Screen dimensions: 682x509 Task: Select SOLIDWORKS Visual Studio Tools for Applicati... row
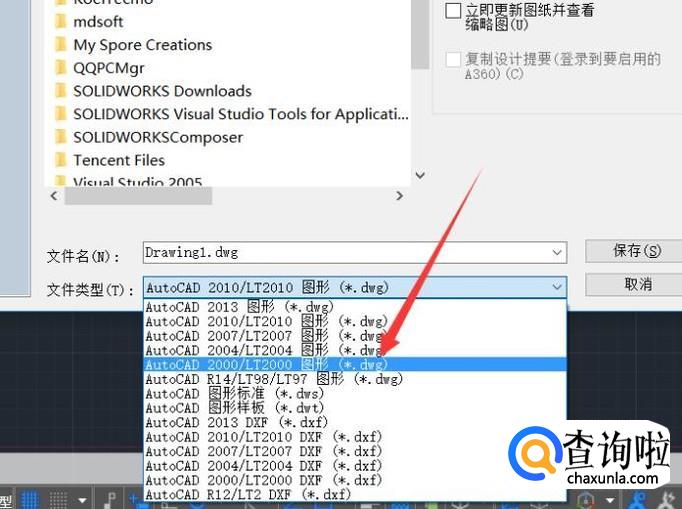pos(241,114)
